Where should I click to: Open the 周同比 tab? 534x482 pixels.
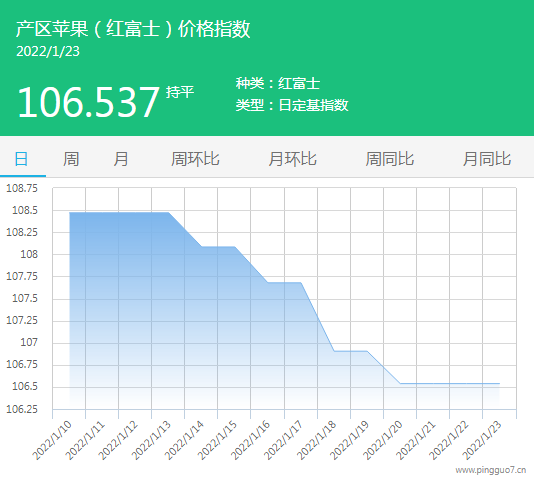[x=390, y=159]
